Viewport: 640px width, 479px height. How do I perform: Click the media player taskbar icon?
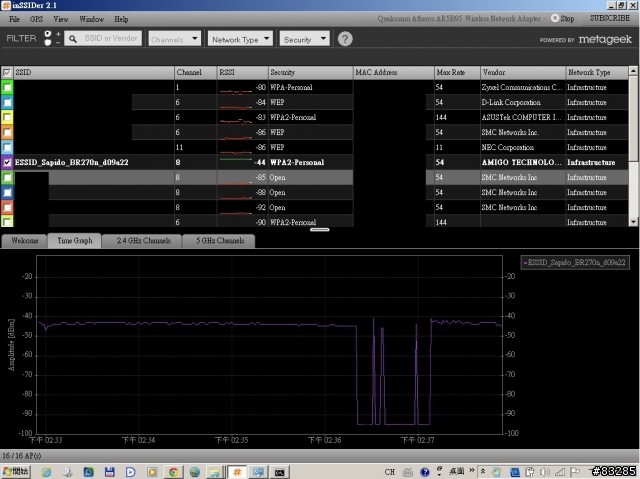(152, 472)
